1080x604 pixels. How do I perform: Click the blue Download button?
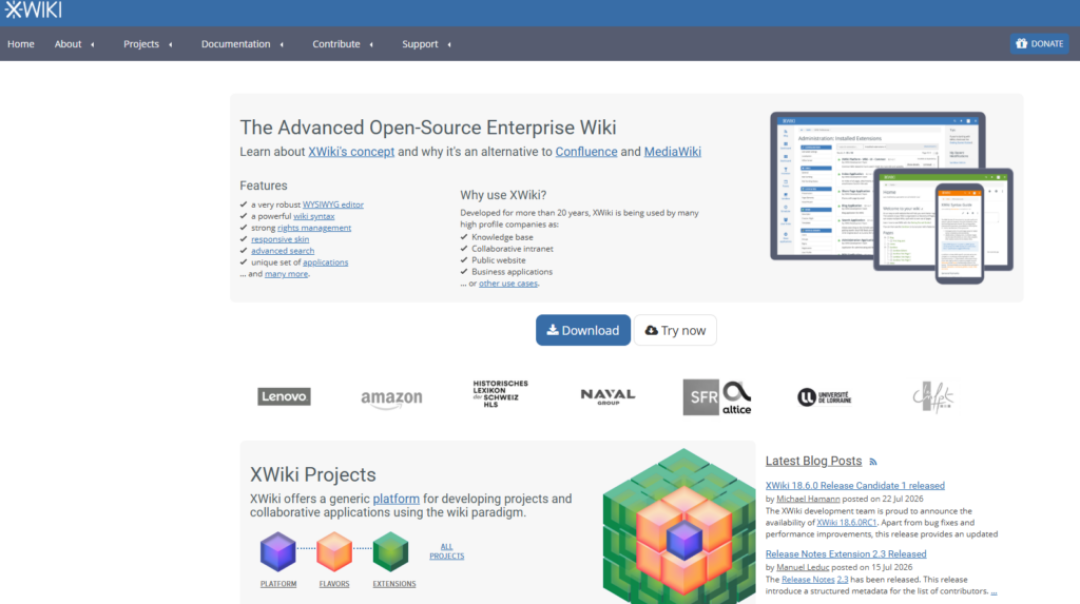click(x=583, y=331)
